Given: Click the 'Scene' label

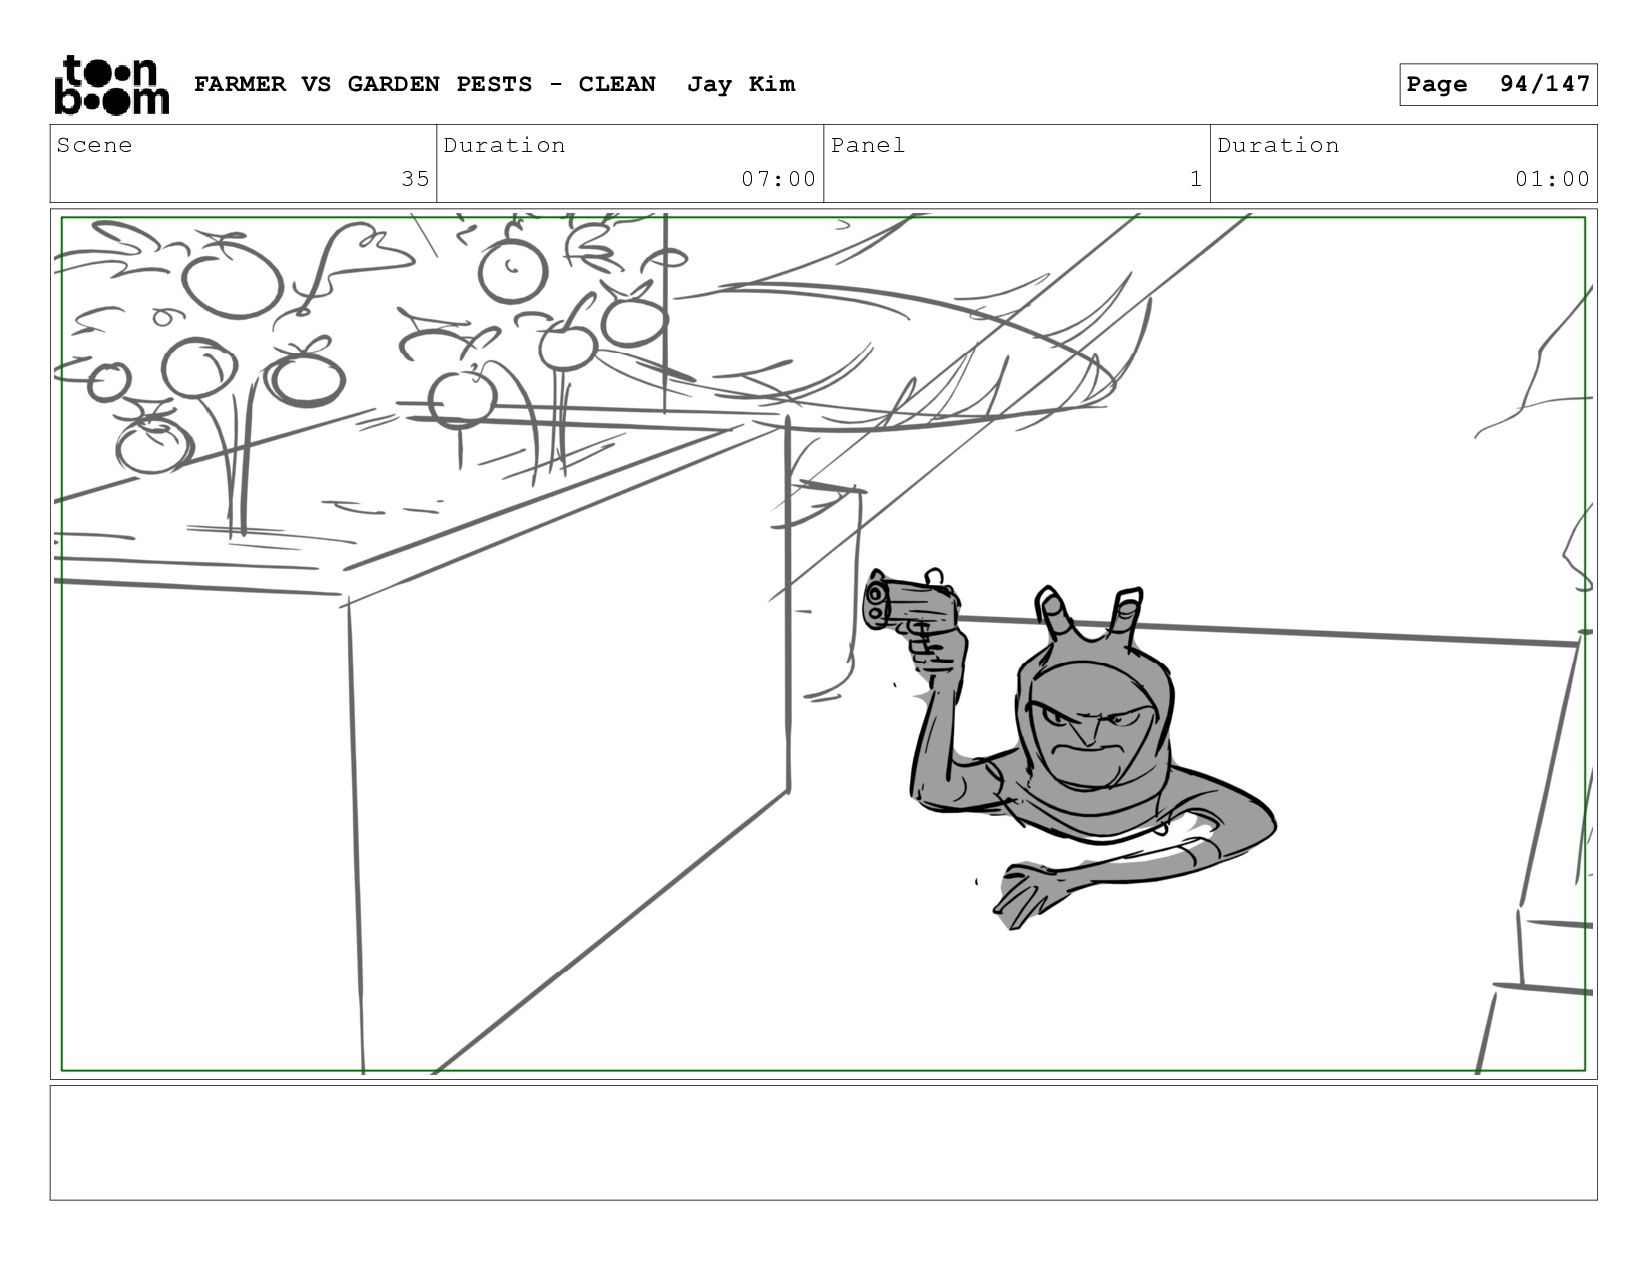Looking at the screenshot, I should point(94,145).
